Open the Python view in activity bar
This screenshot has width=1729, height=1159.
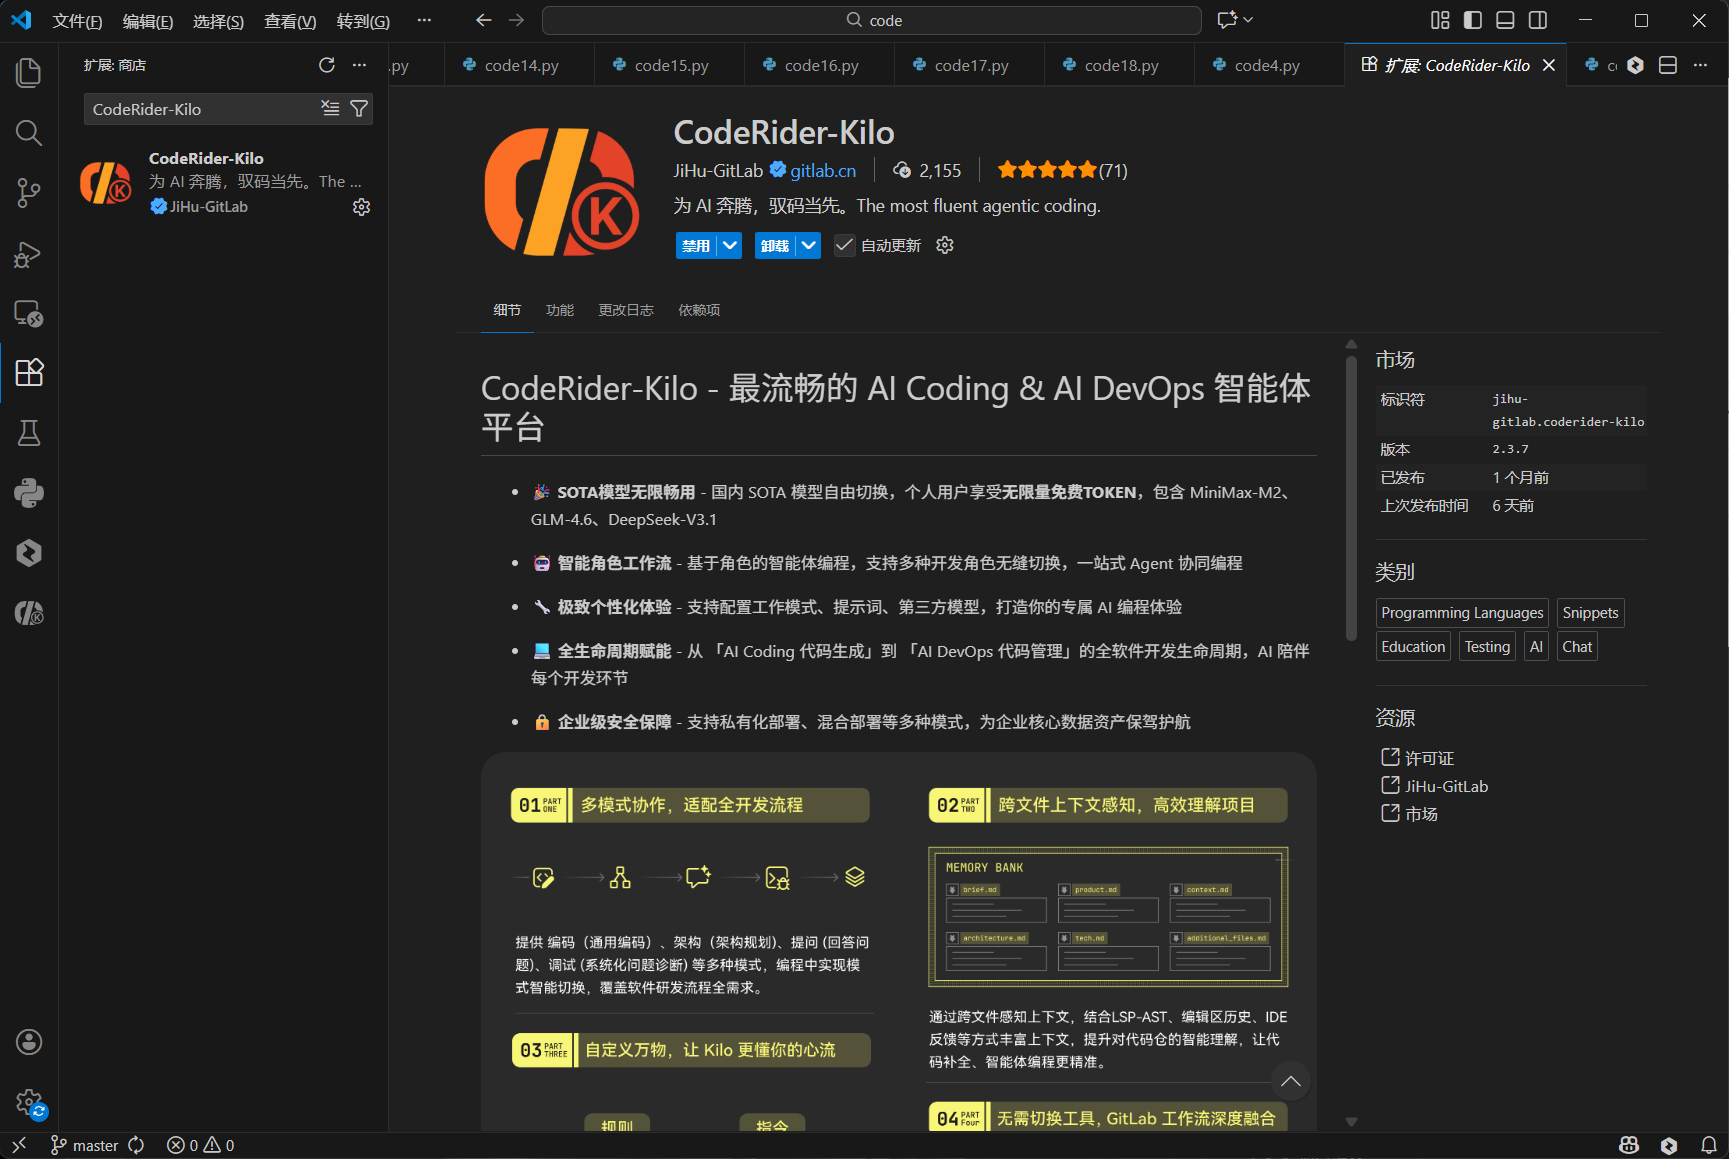tap(29, 493)
